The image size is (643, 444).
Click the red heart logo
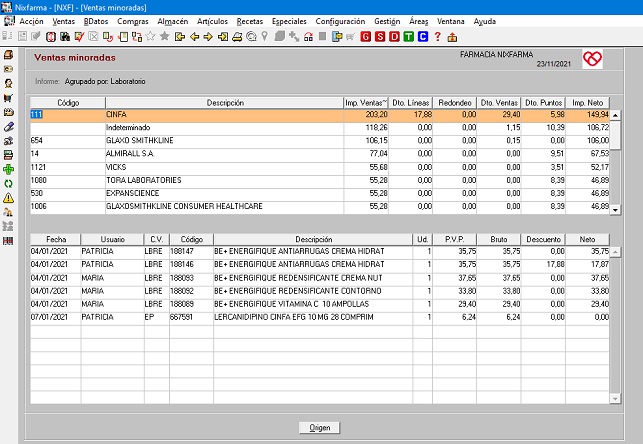tap(593, 59)
